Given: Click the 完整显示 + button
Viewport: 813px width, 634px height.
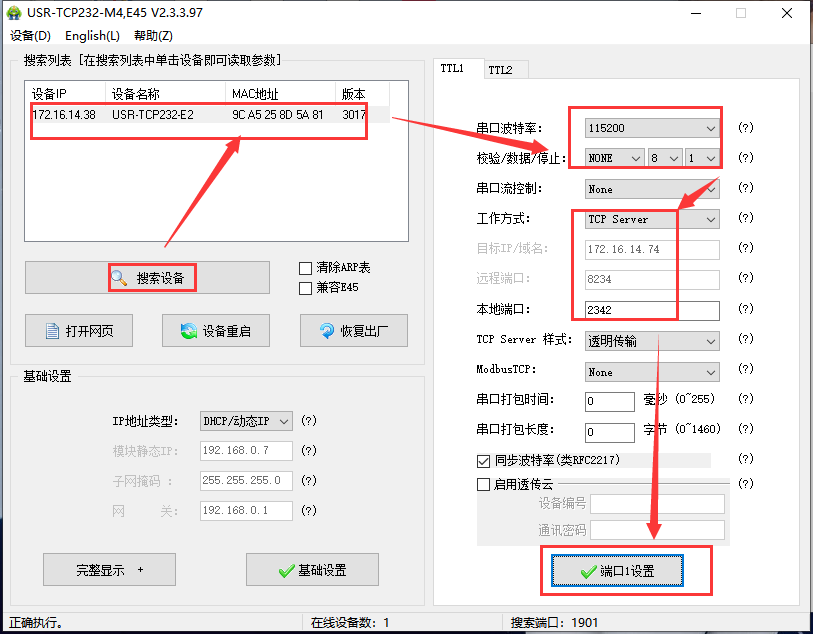Looking at the screenshot, I should tap(109, 570).
